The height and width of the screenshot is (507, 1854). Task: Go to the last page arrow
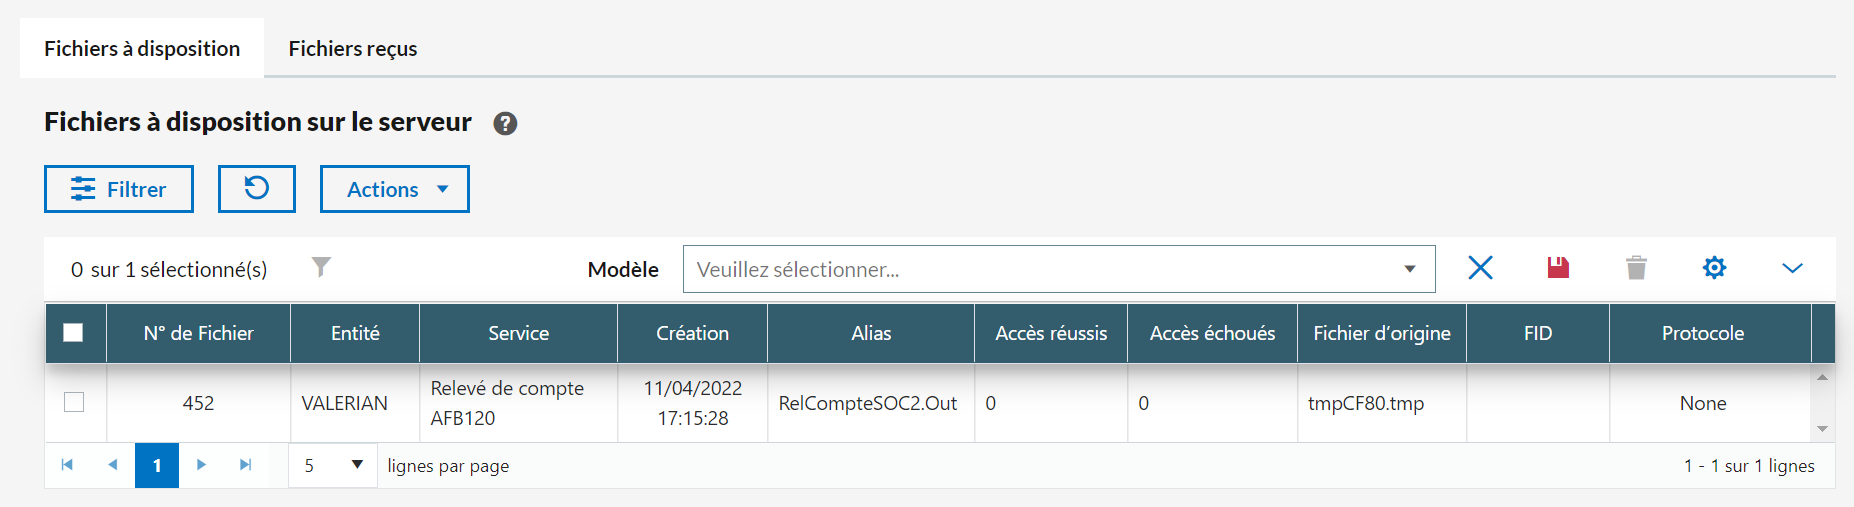point(245,465)
